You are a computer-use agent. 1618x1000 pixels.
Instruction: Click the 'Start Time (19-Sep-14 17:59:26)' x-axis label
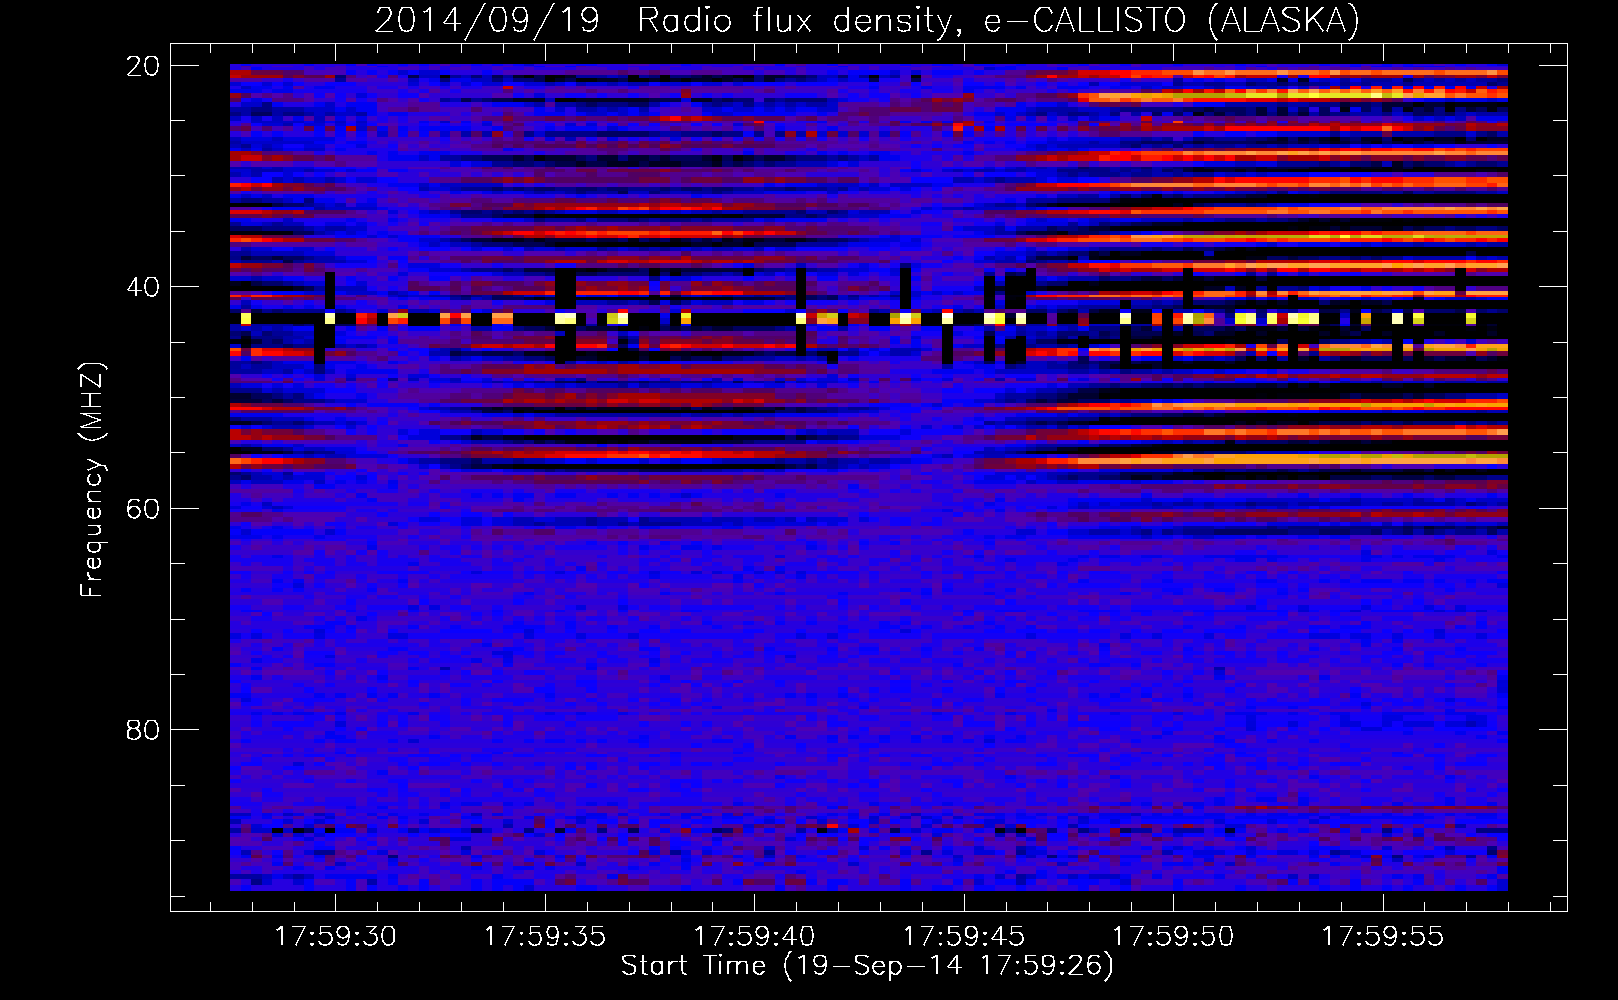pyautogui.click(x=867, y=966)
